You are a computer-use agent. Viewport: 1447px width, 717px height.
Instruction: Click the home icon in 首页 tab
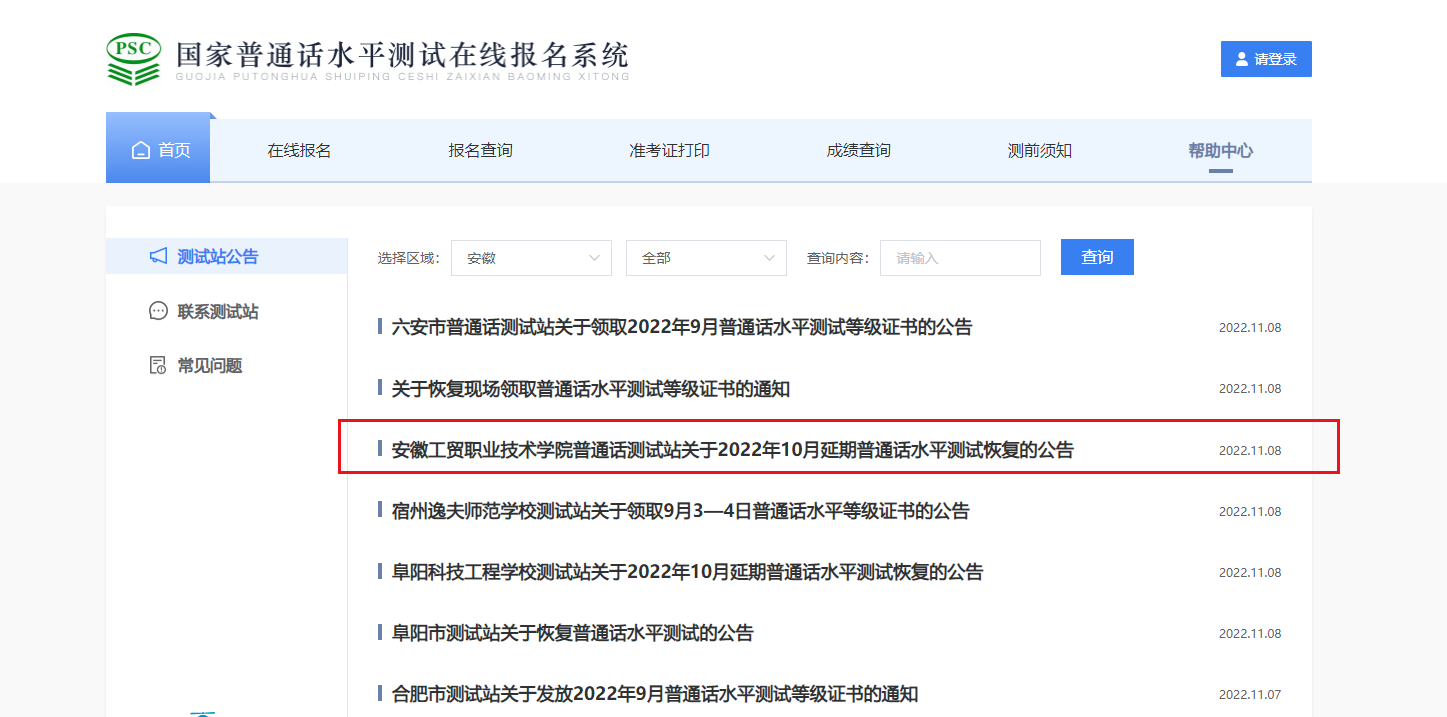pos(141,150)
